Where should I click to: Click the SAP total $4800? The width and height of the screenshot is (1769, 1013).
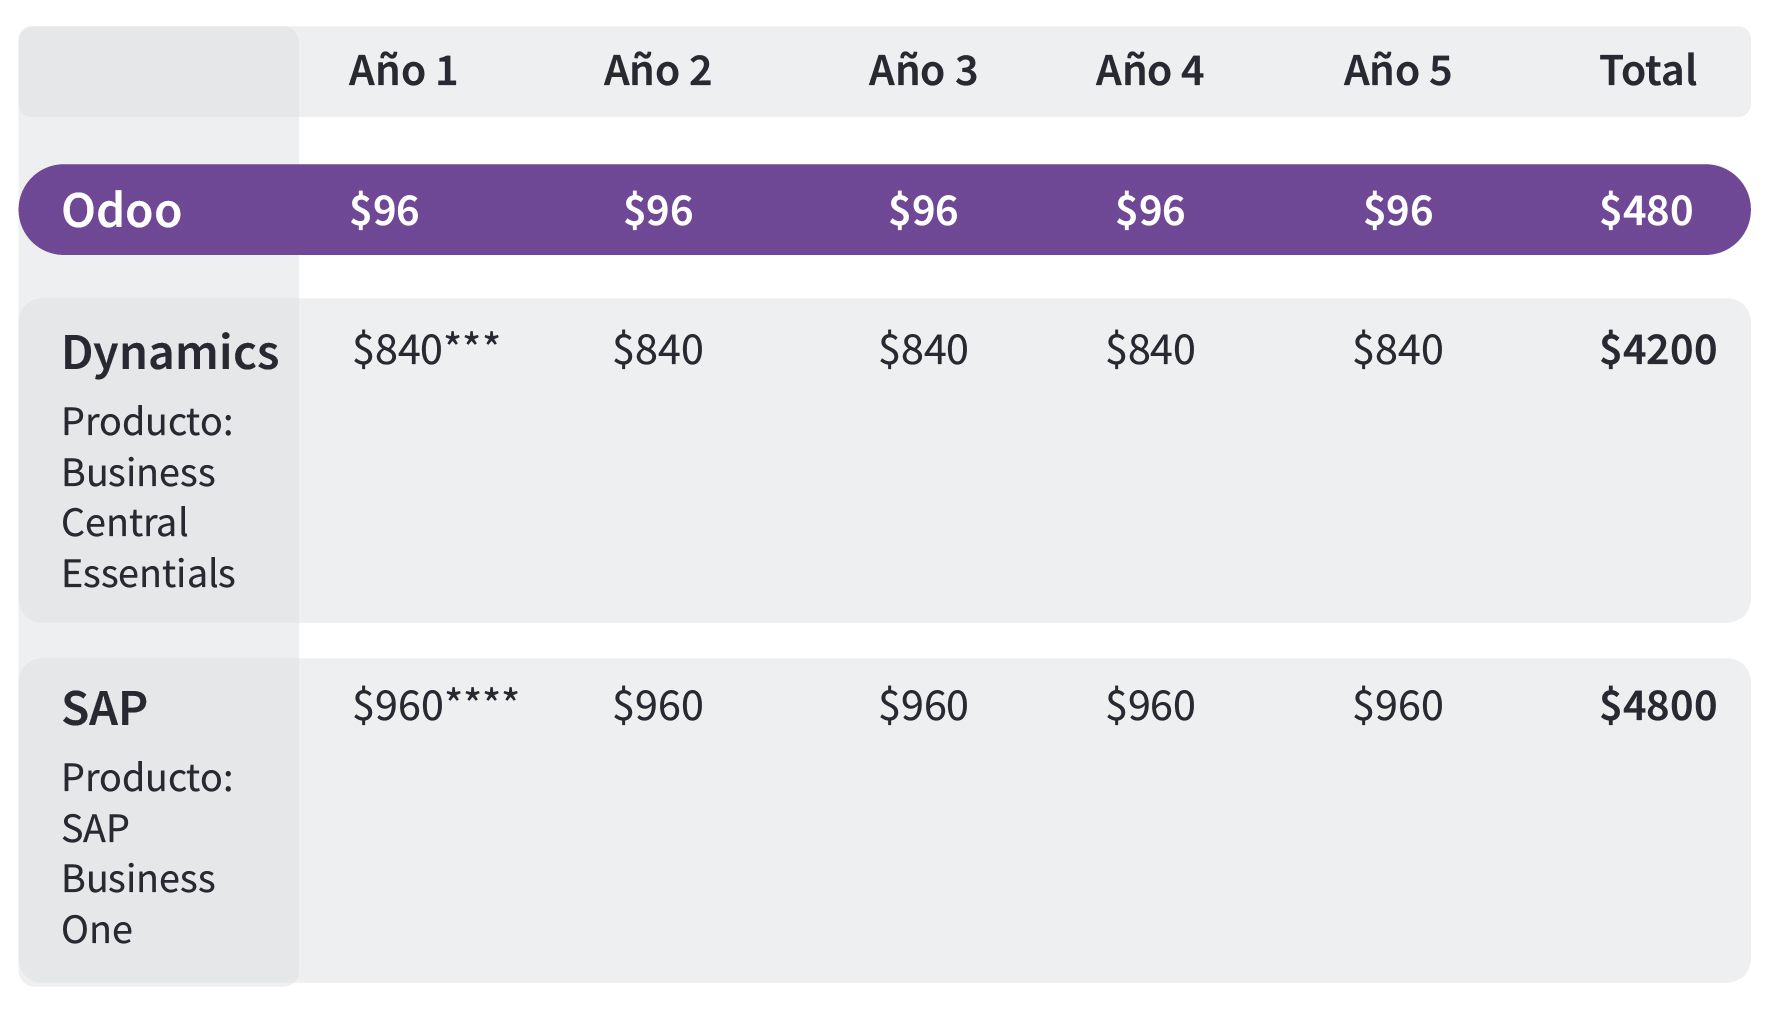click(1658, 705)
